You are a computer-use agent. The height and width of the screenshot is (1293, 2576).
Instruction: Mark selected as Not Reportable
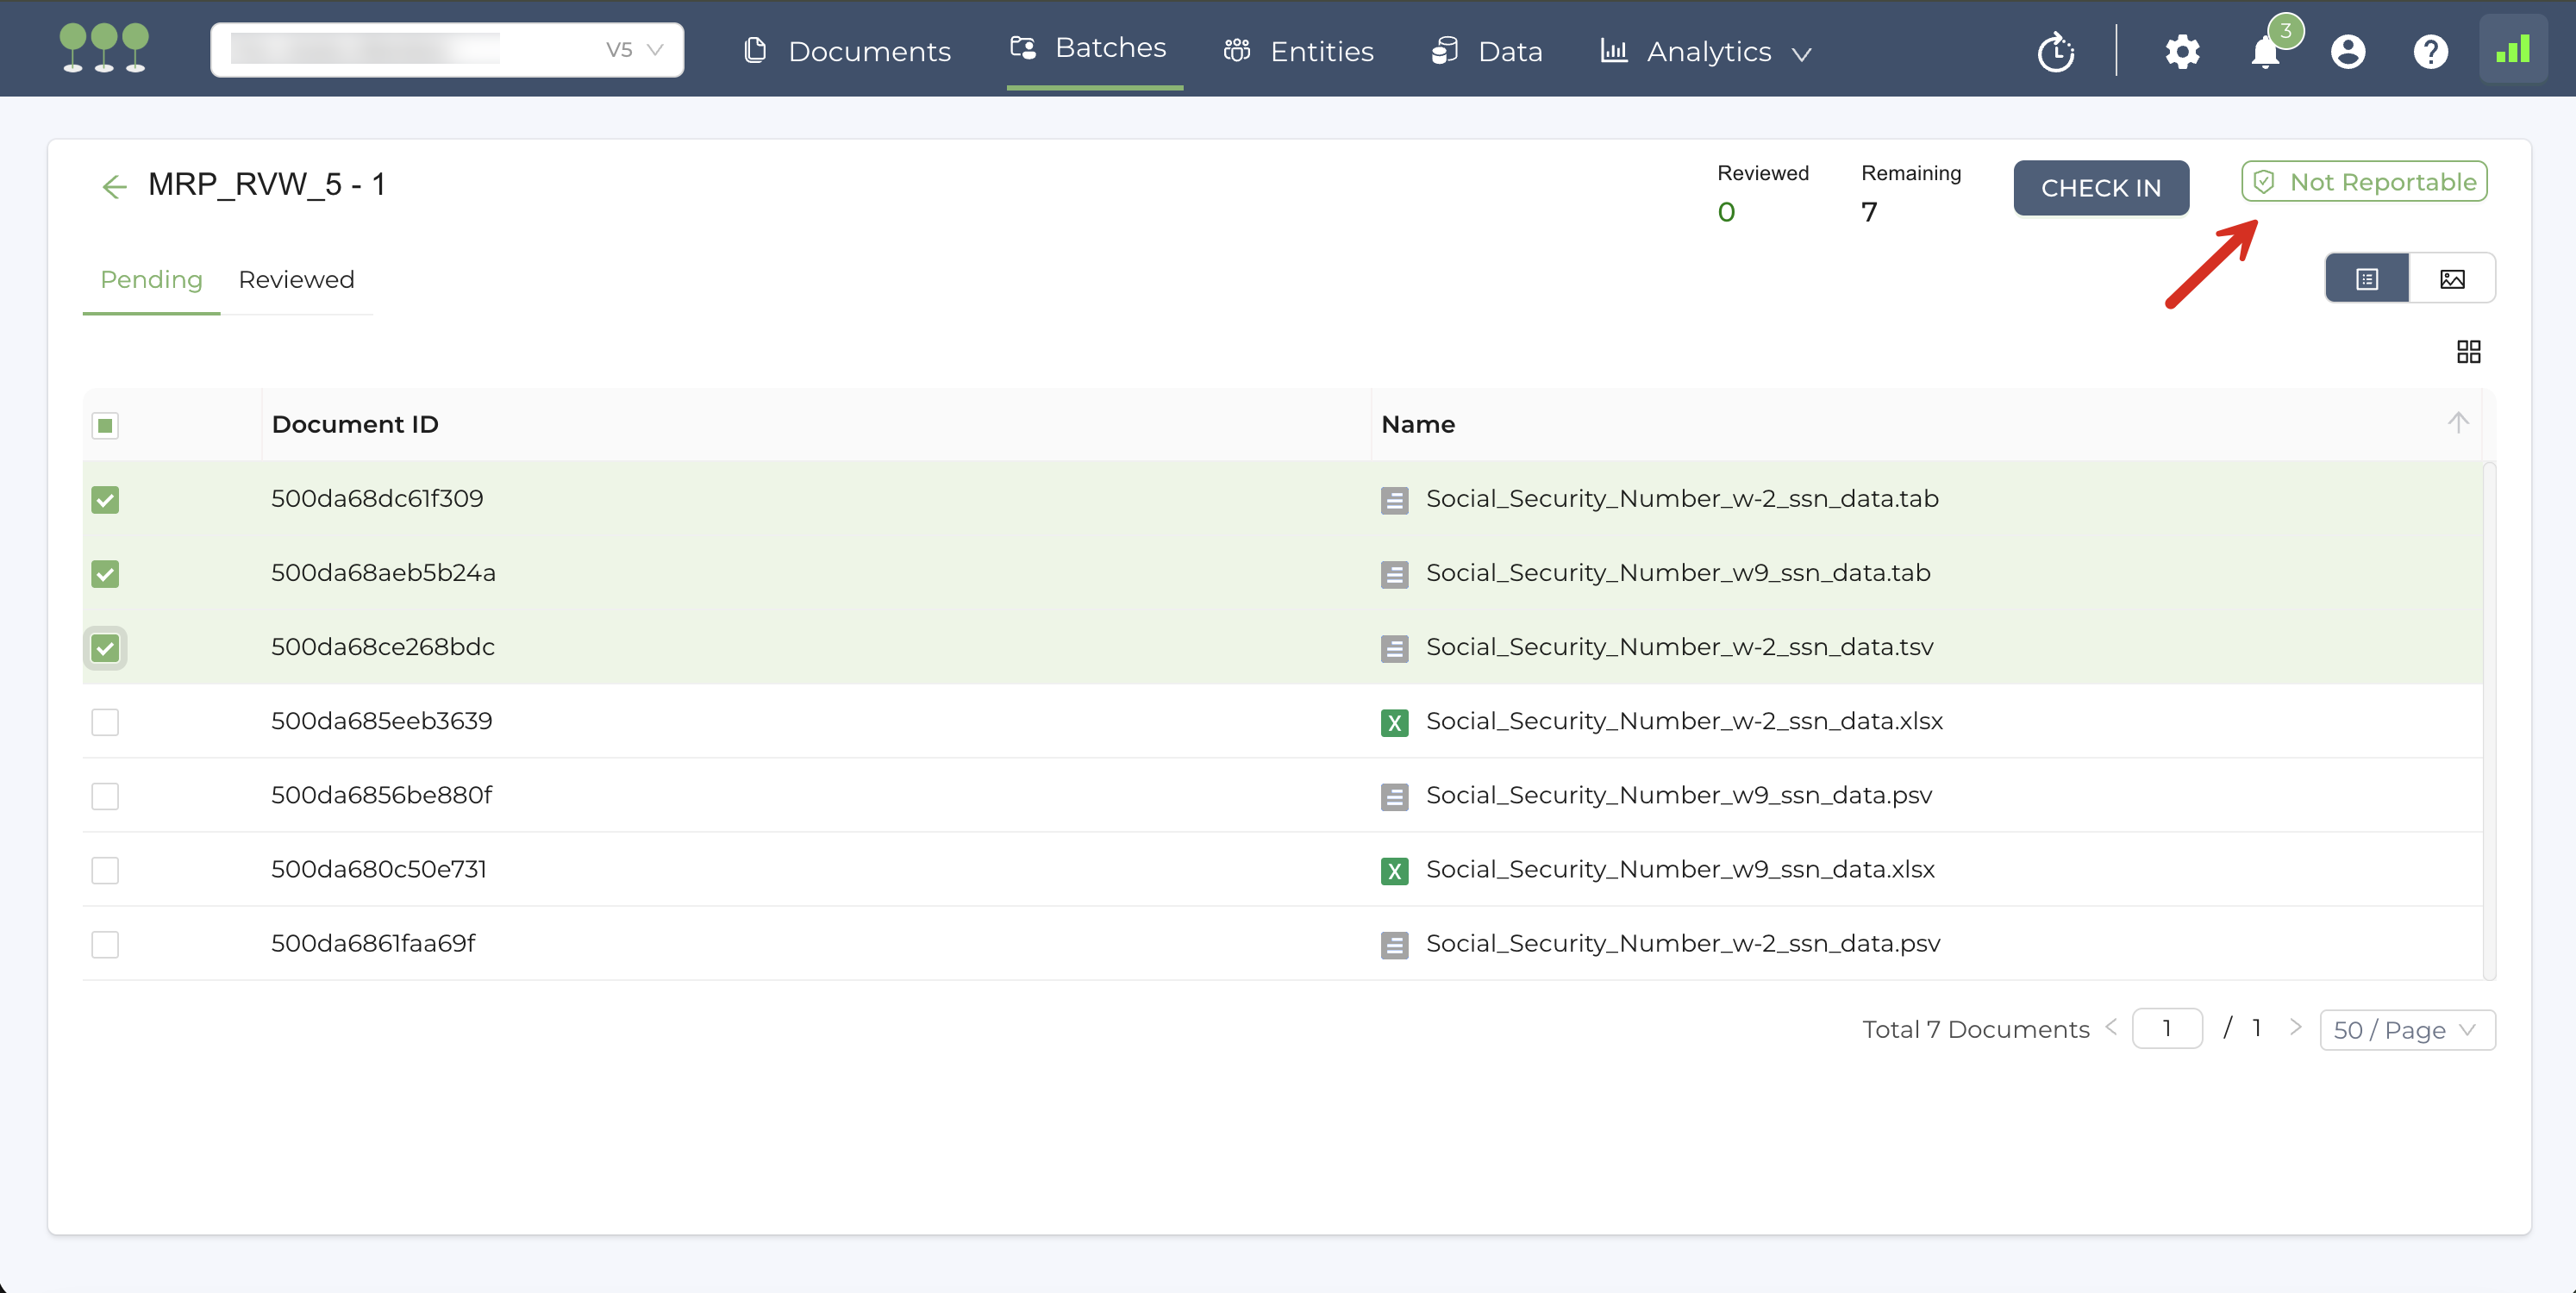click(2363, 182)
